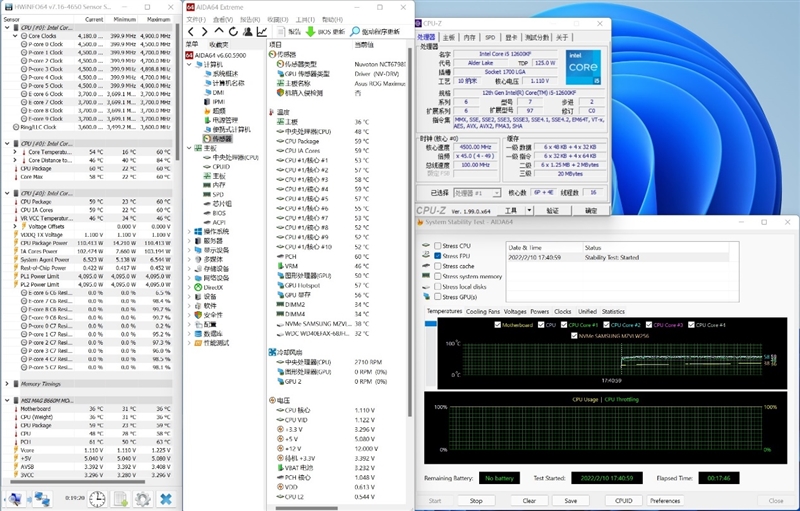The width and height of the screenshot is (800, 511).
Task: Enable Stress cache checkbox
Action: (437, 266)
